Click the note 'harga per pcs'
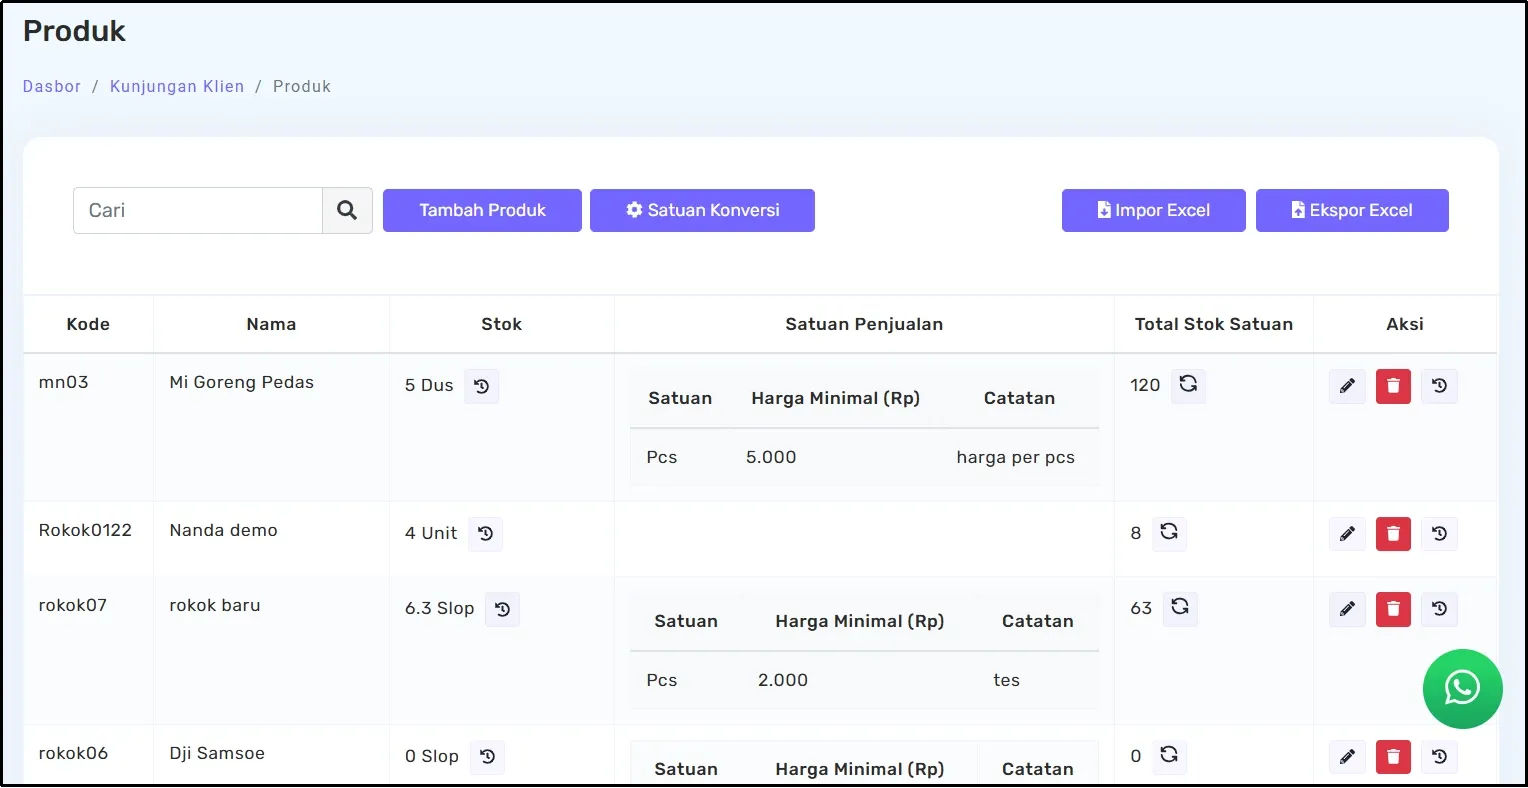This screenshot has height=788, width=1528. pos(1015,457)
